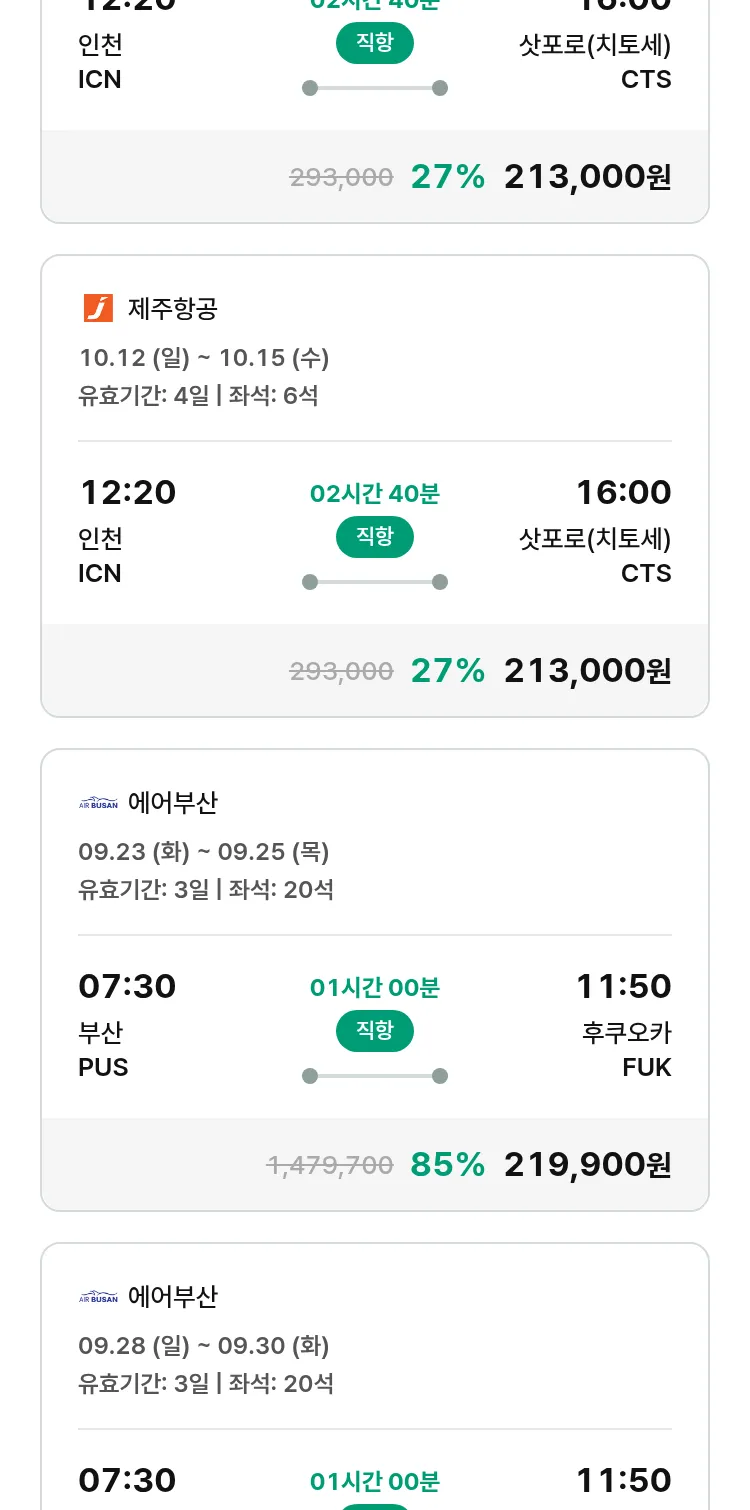The width and height of the screenshot is (750, 1510).
Task: Tap 유효기간: 4일 | 좌석: 6석 info line
Action: (198, 395)
